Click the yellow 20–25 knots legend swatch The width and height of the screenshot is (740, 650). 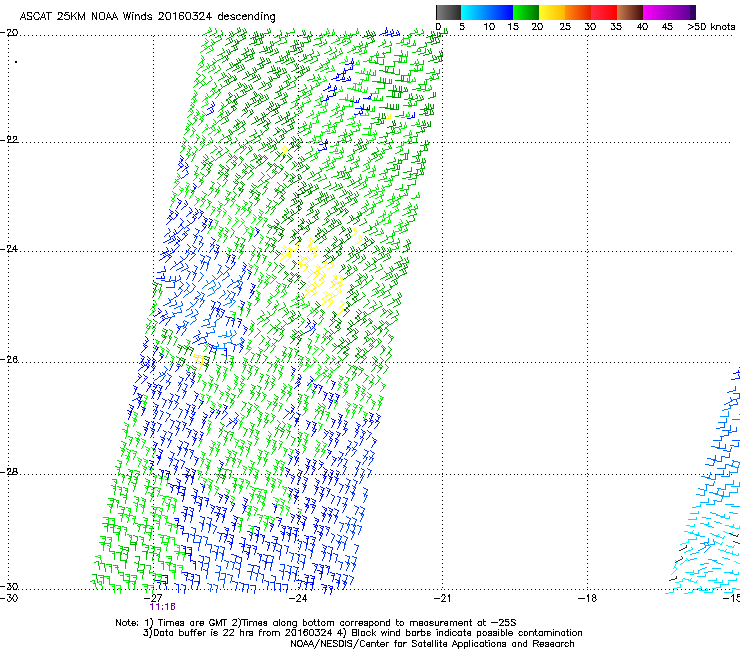(x=552, y=12)
